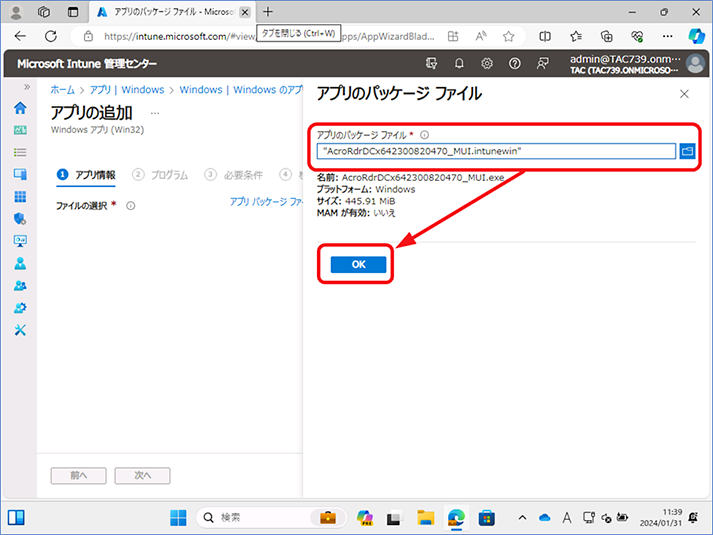Open Microsoft Store from taskbar

click(486, 517)
